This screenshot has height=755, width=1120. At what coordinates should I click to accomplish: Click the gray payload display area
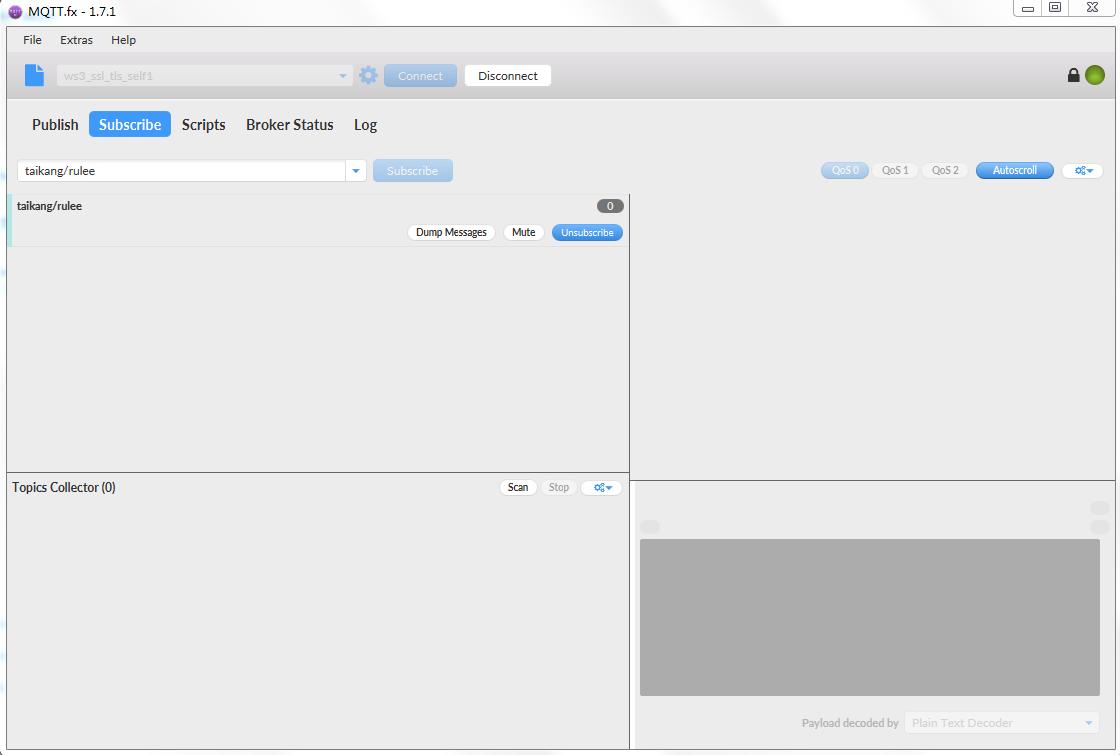[869, 617]
